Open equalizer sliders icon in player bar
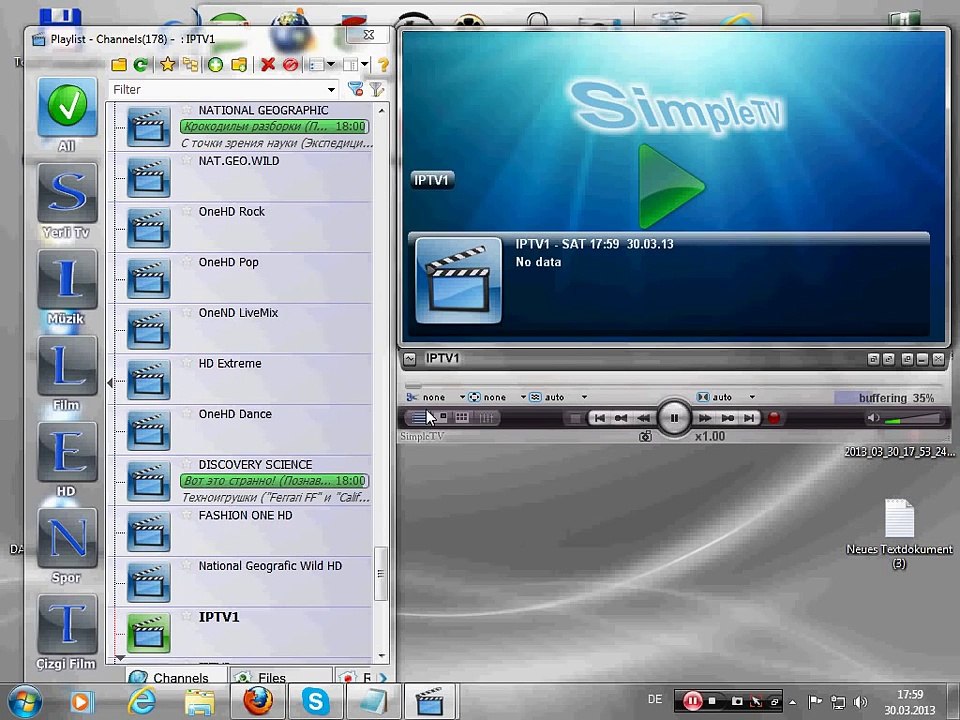The image size is (960, 720). pos(487,418)
